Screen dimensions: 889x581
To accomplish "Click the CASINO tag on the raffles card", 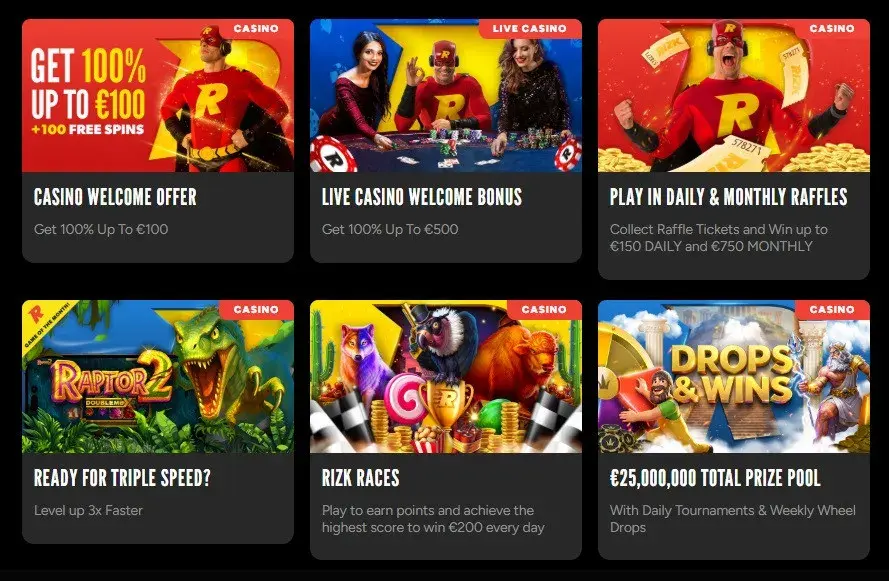I will [x=832, y=28].
